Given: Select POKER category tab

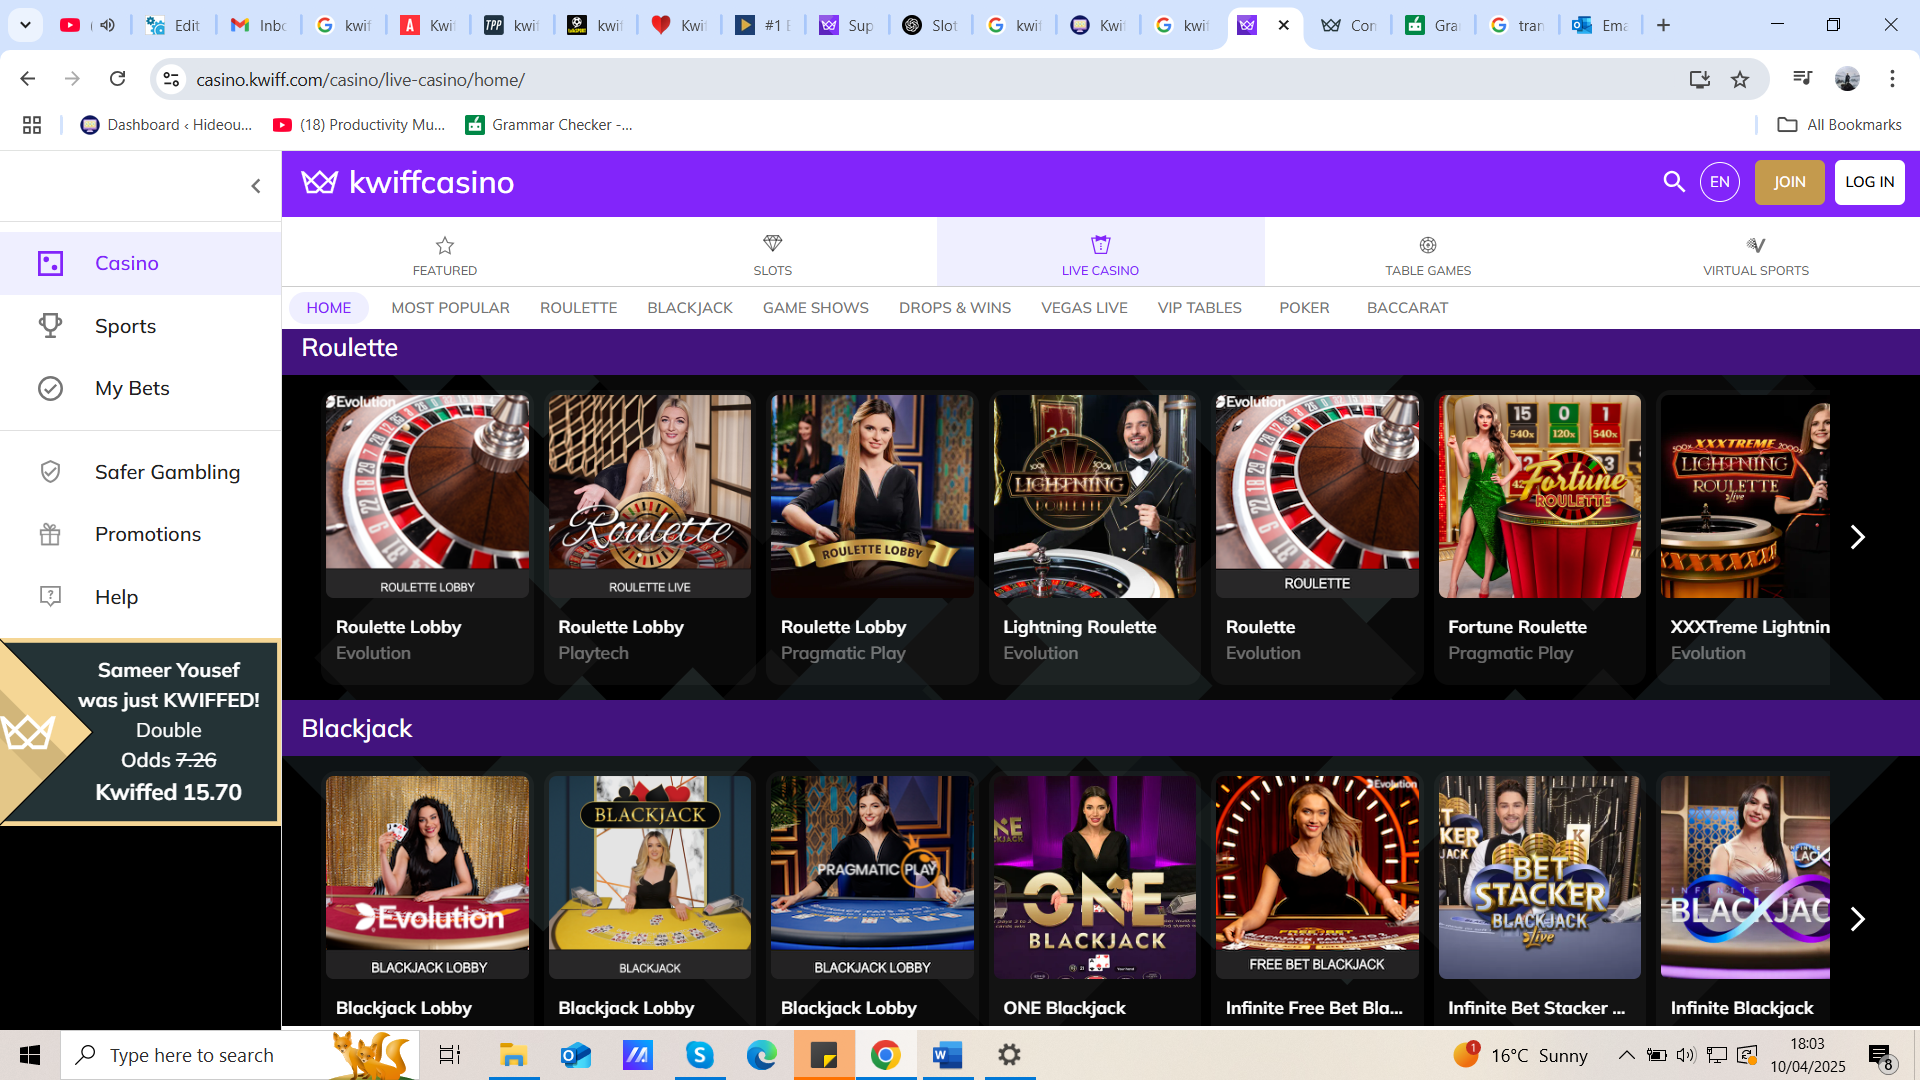Looking at the screenshot, I should pyautogui.click(x=1304, y=308).
